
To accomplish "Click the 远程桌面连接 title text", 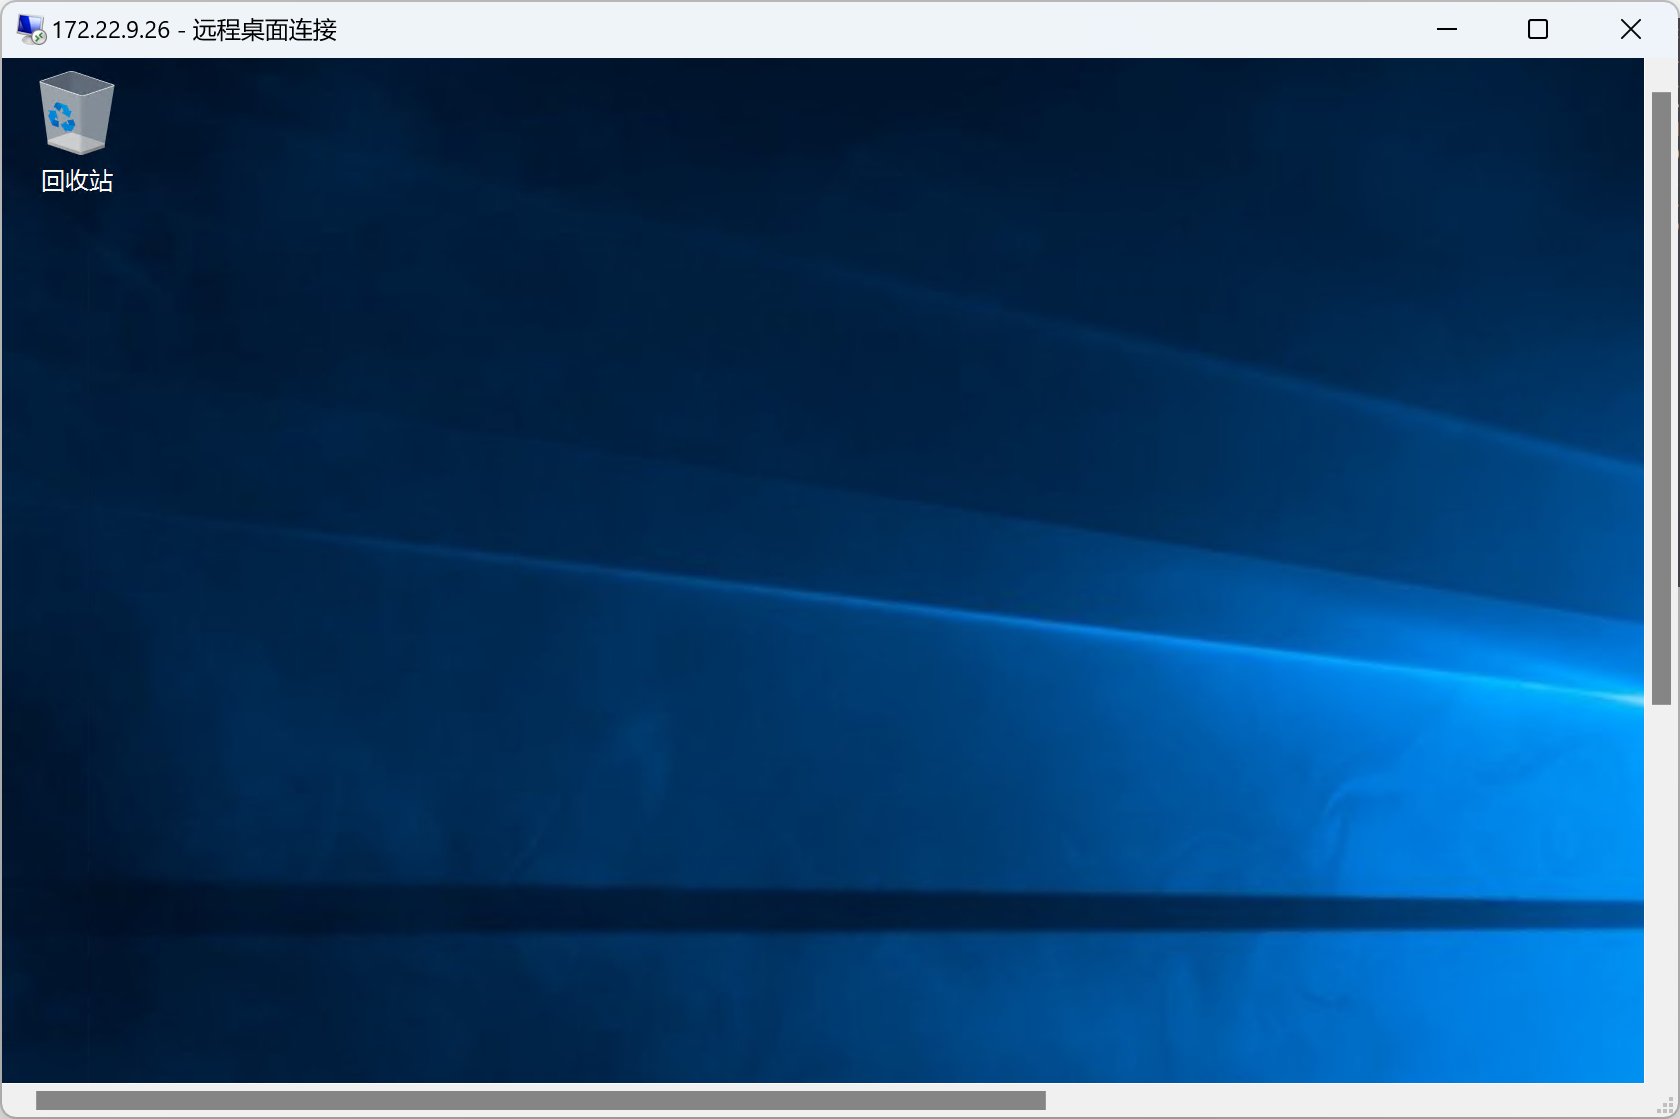I will [265, 30].
